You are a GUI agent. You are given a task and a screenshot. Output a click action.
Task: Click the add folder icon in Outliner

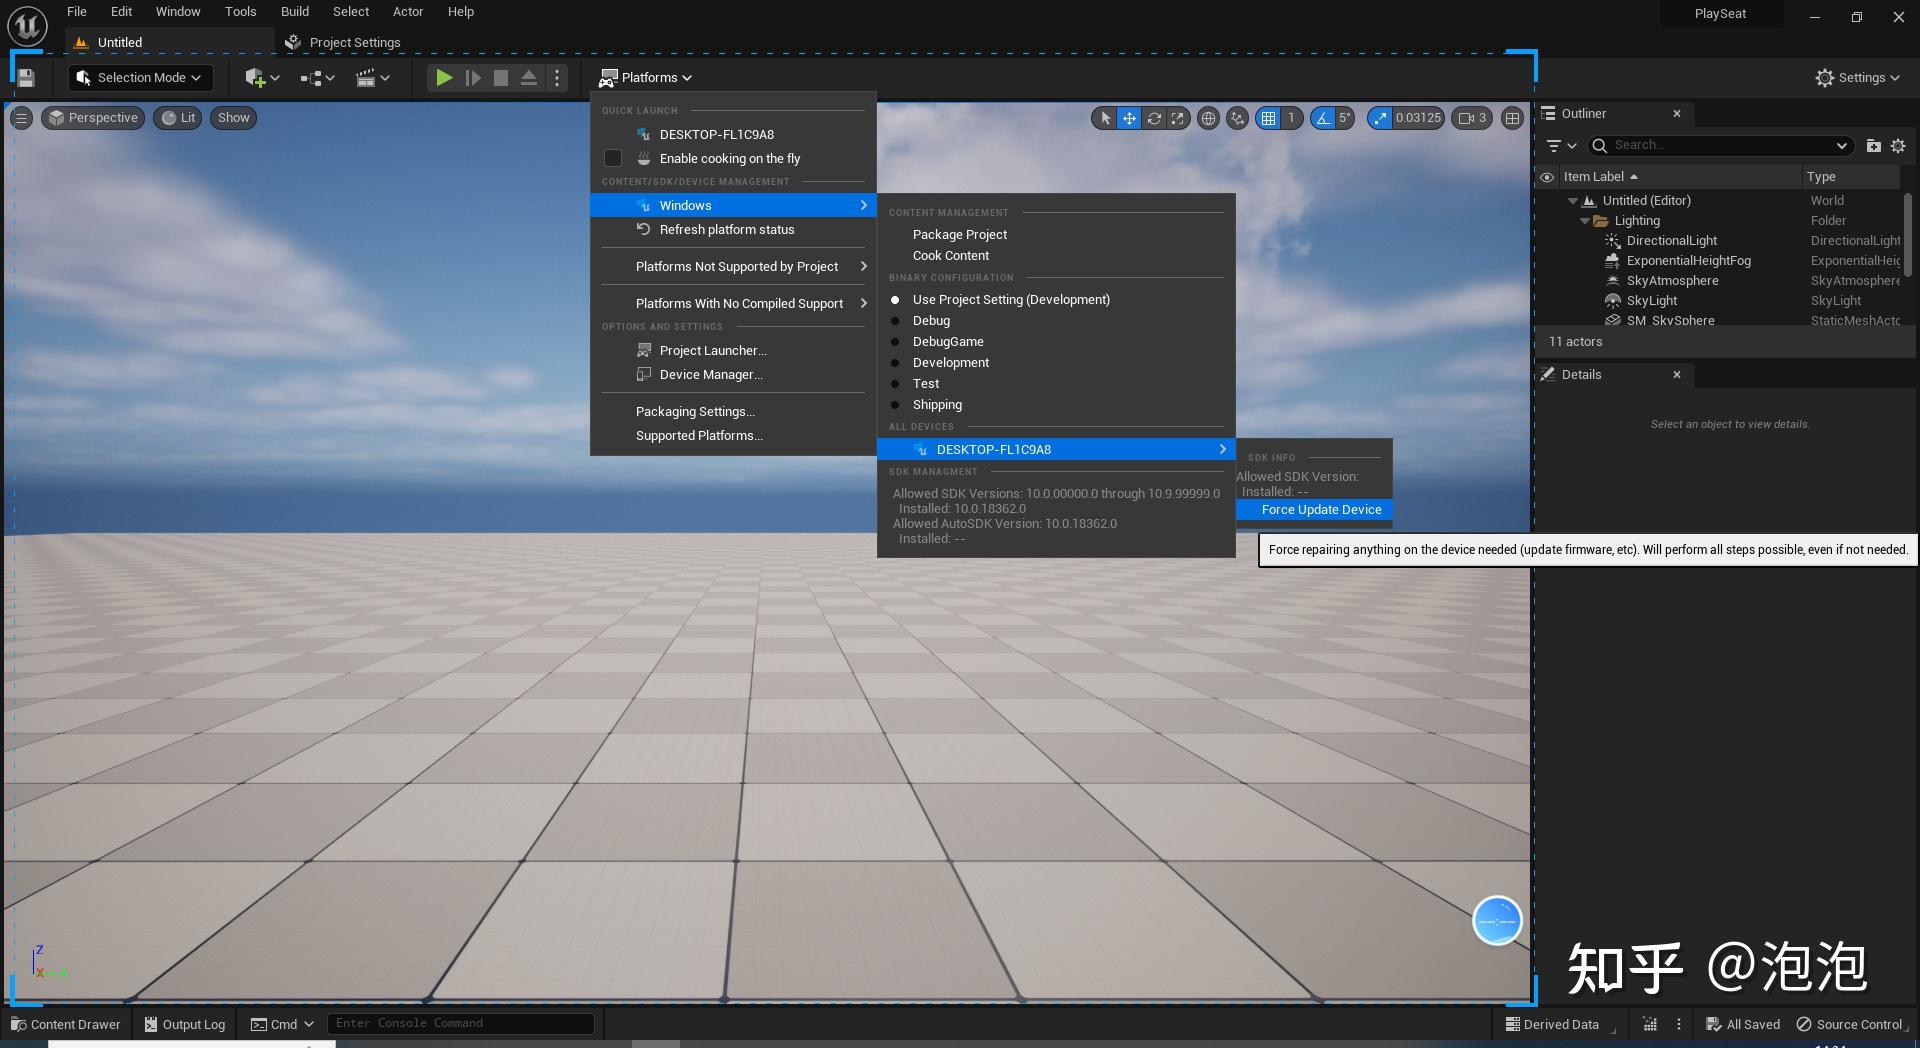tap(1873, 146)
